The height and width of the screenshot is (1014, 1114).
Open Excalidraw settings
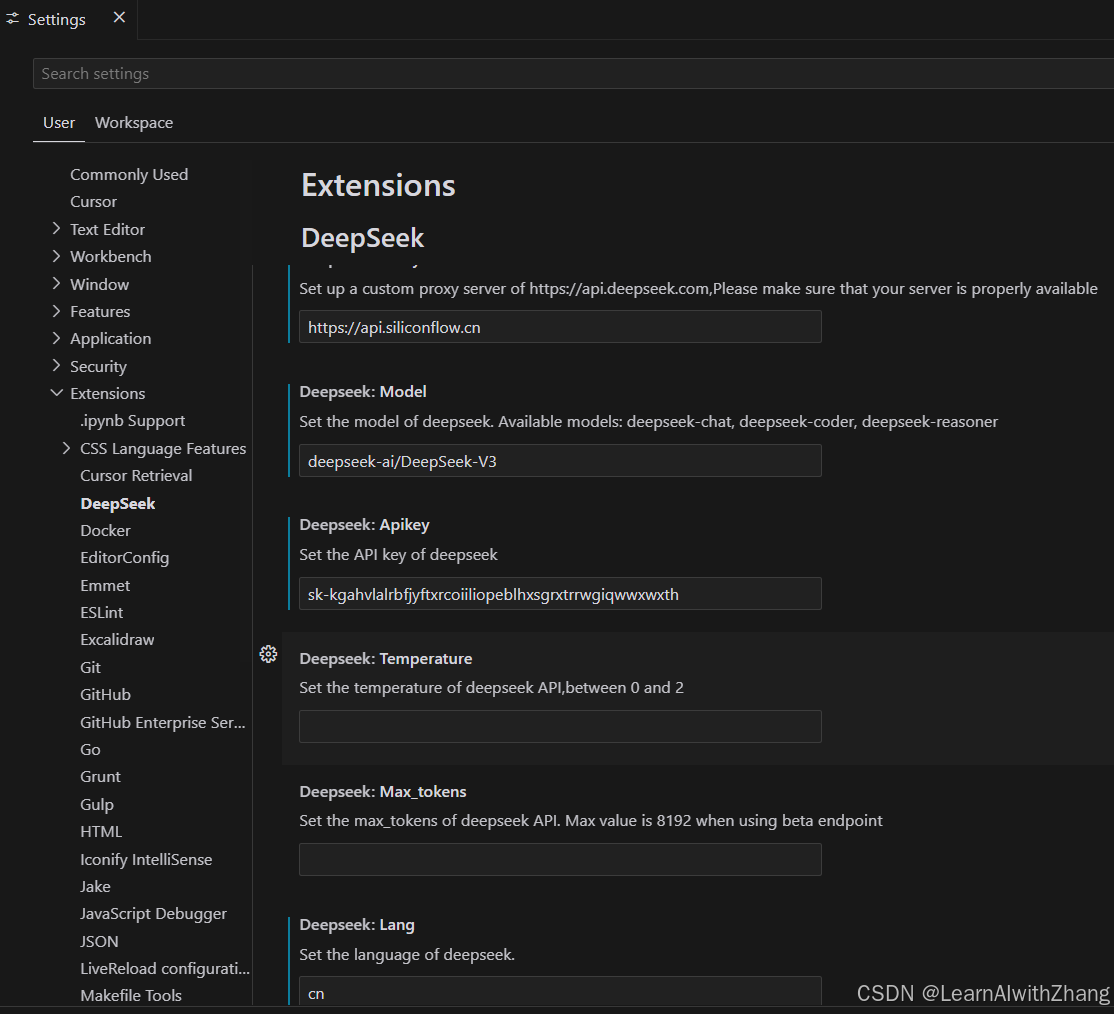pos(117,640)
